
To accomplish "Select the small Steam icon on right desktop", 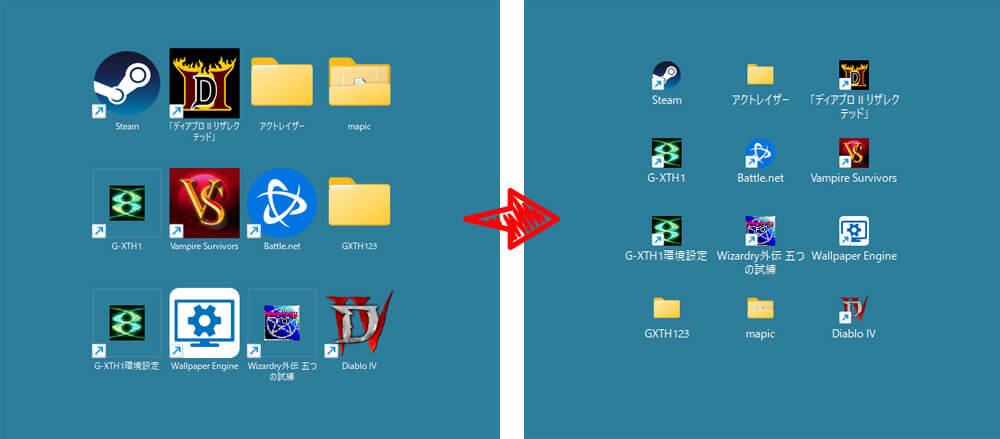I will pyautogui.click(x=666, y=75).
